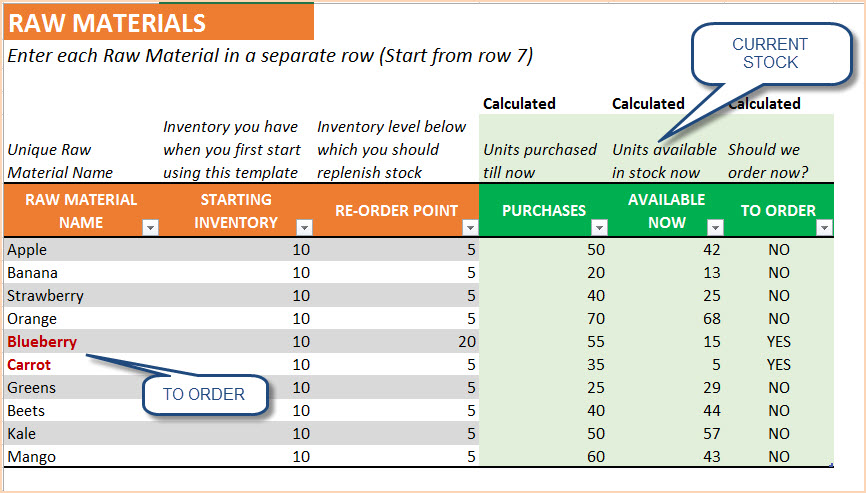The width and height of the screenshot is (866, 493).
Task: Select the Carrot raw material cell
Action: [82, 364]
